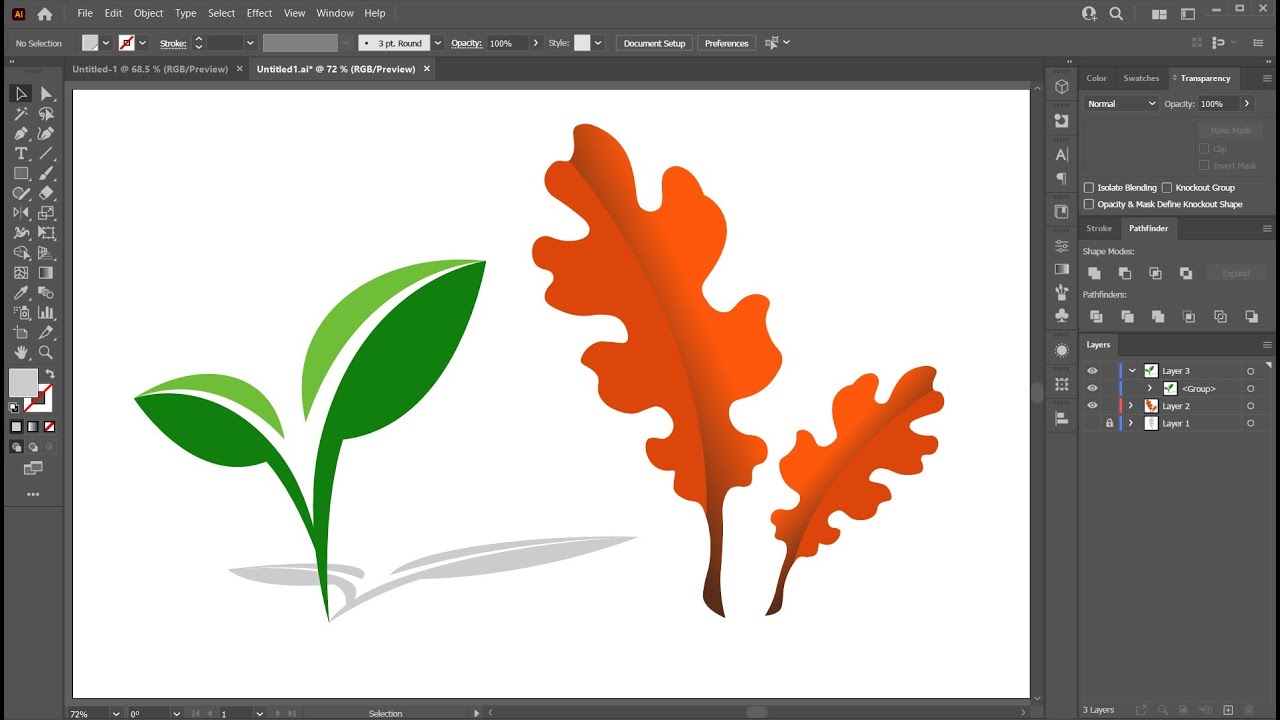
Task: Swap fill and stroke colors
Action: tap(49, 374)
